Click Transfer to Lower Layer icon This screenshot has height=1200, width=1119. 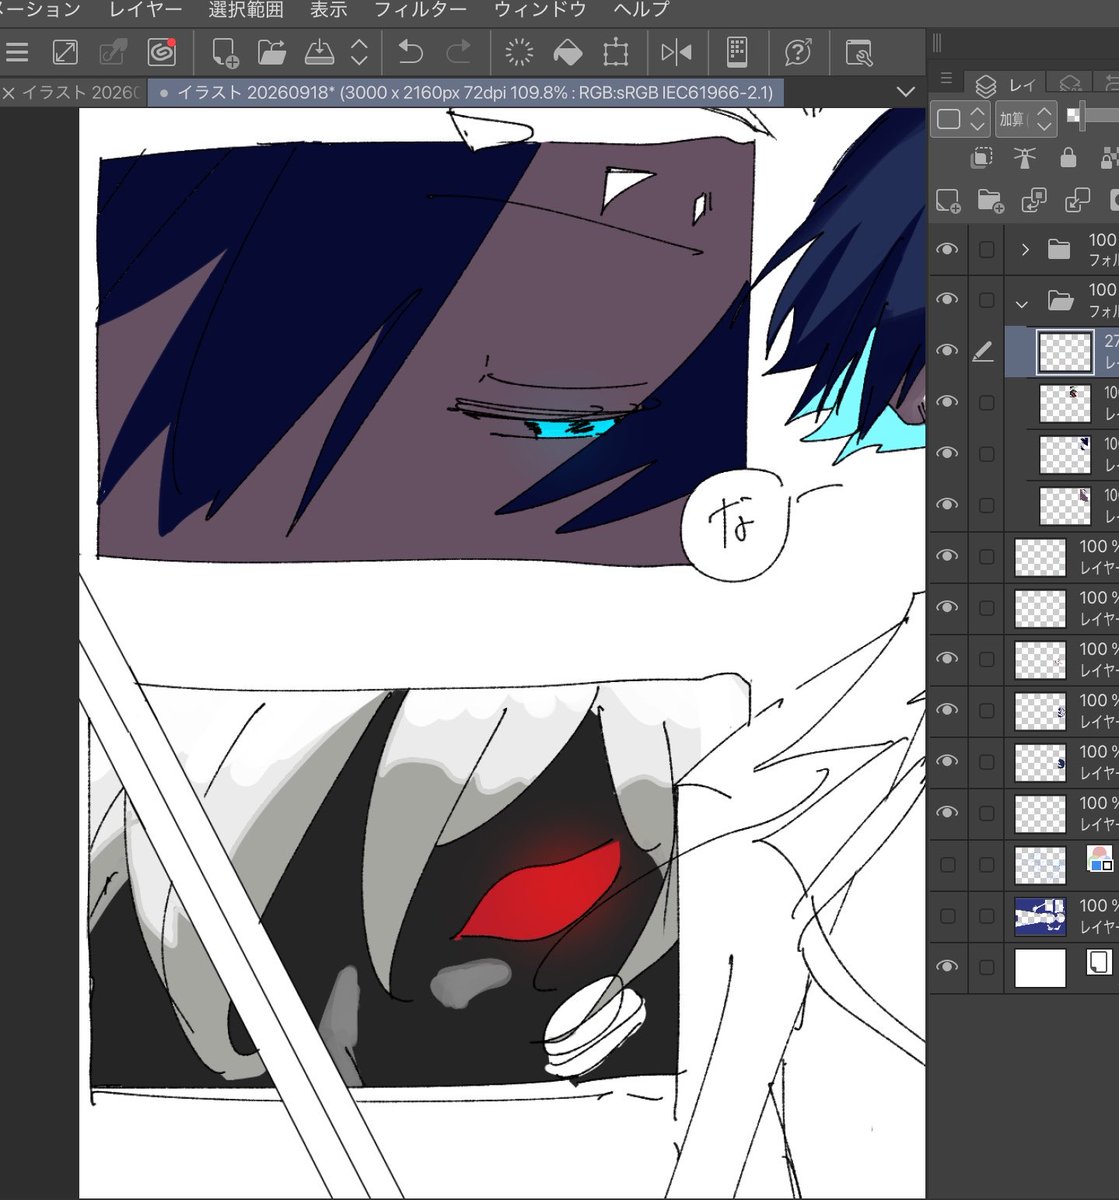pyautogui.click(x=1034, y=201)
